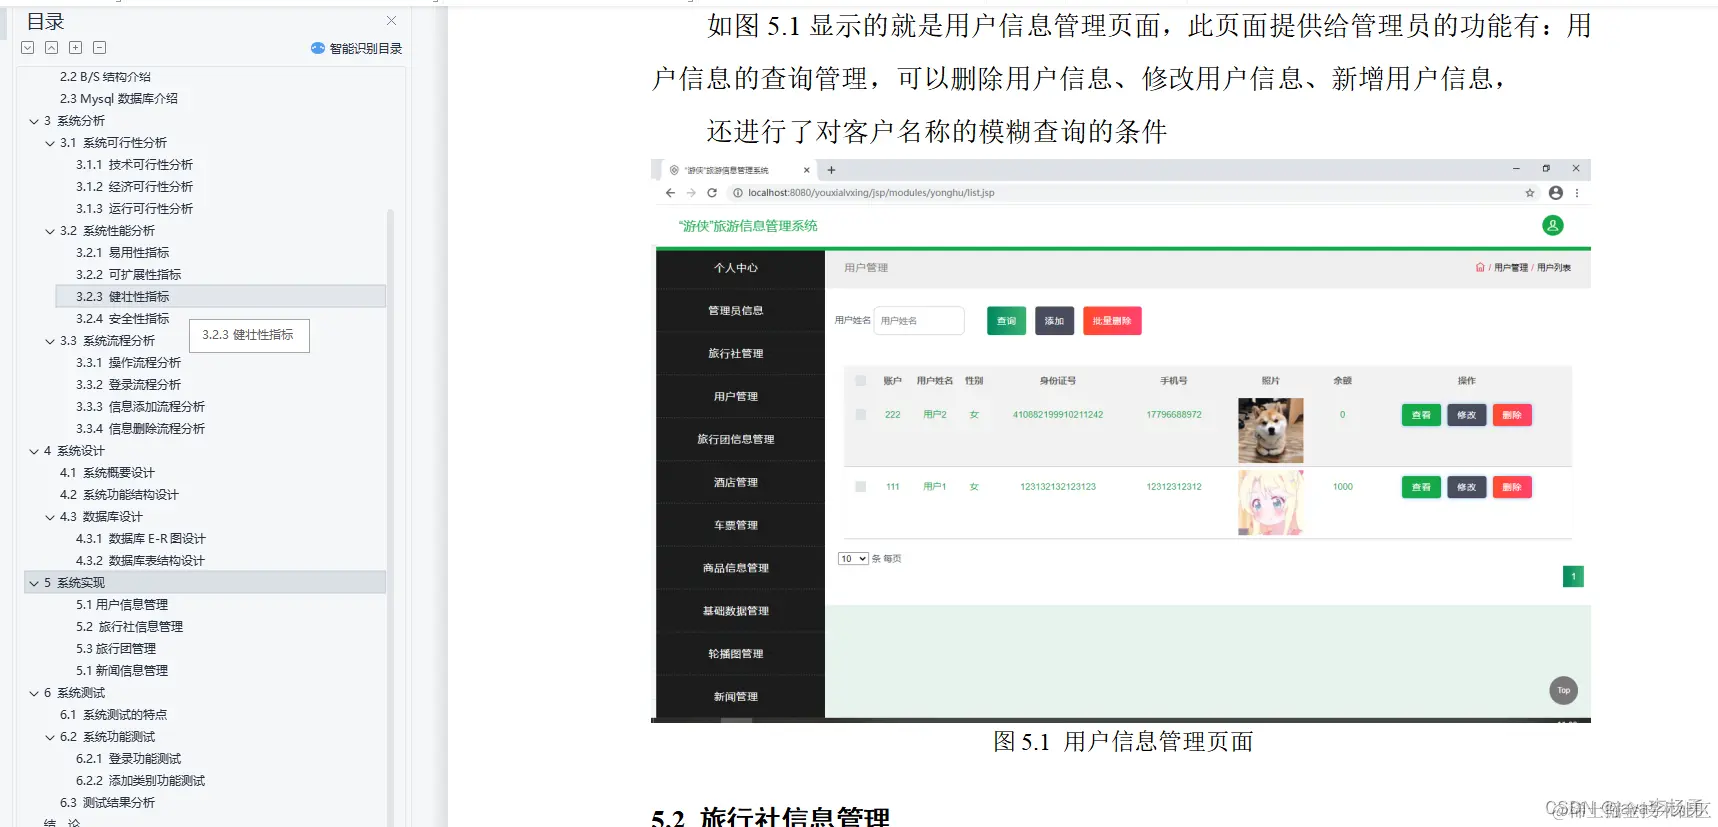Close the 游侠旅游信息管理系统 browser tab

click(806, 170)
